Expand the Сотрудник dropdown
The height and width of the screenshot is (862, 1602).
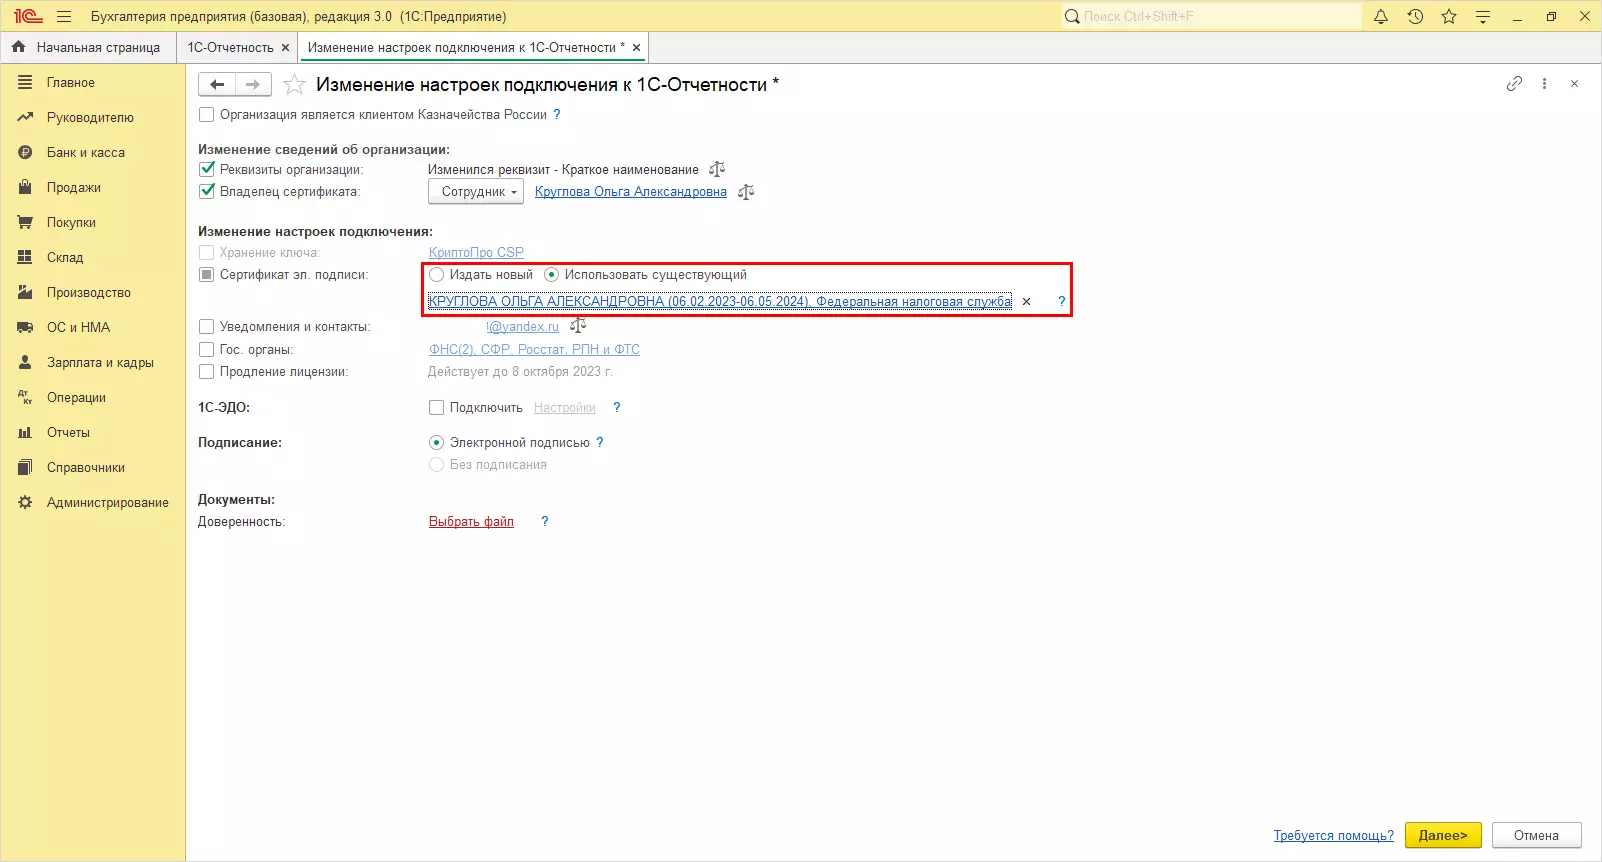[476, 191]
